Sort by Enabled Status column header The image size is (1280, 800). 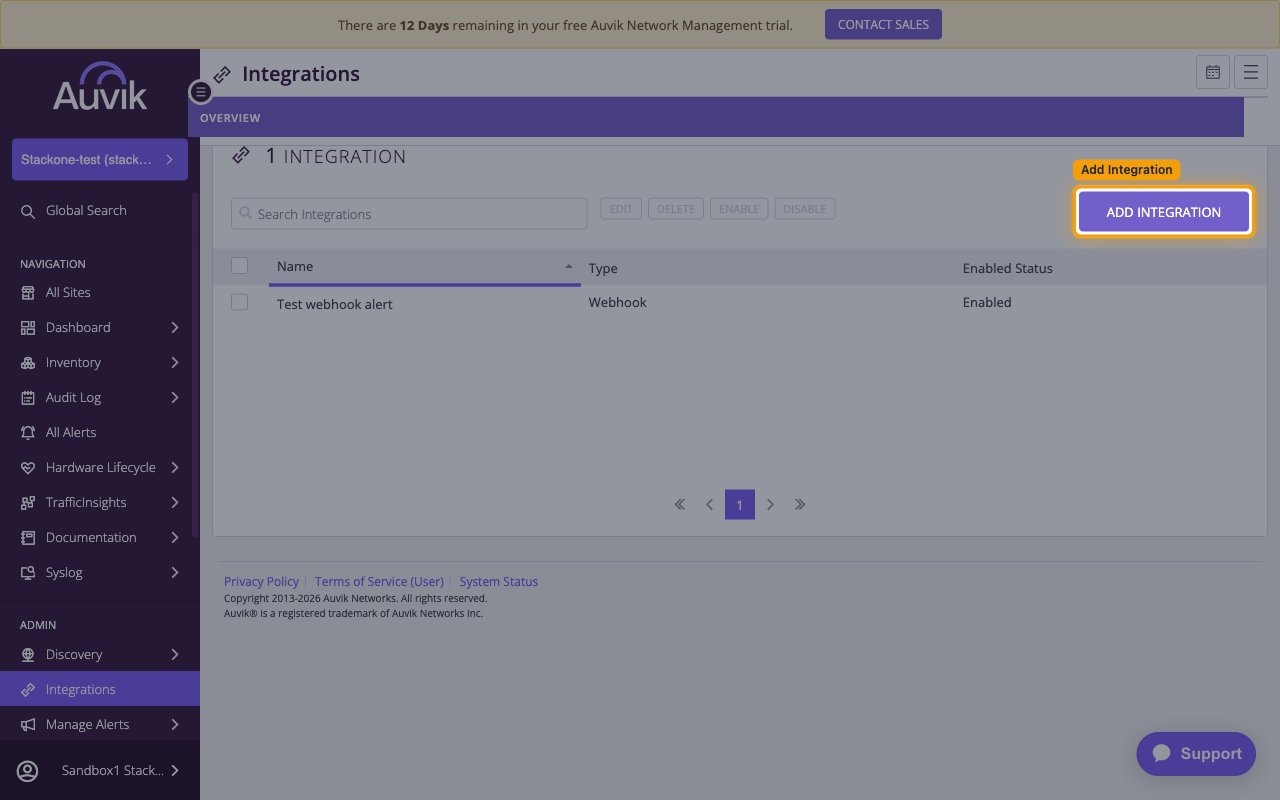coord(1008,269)
